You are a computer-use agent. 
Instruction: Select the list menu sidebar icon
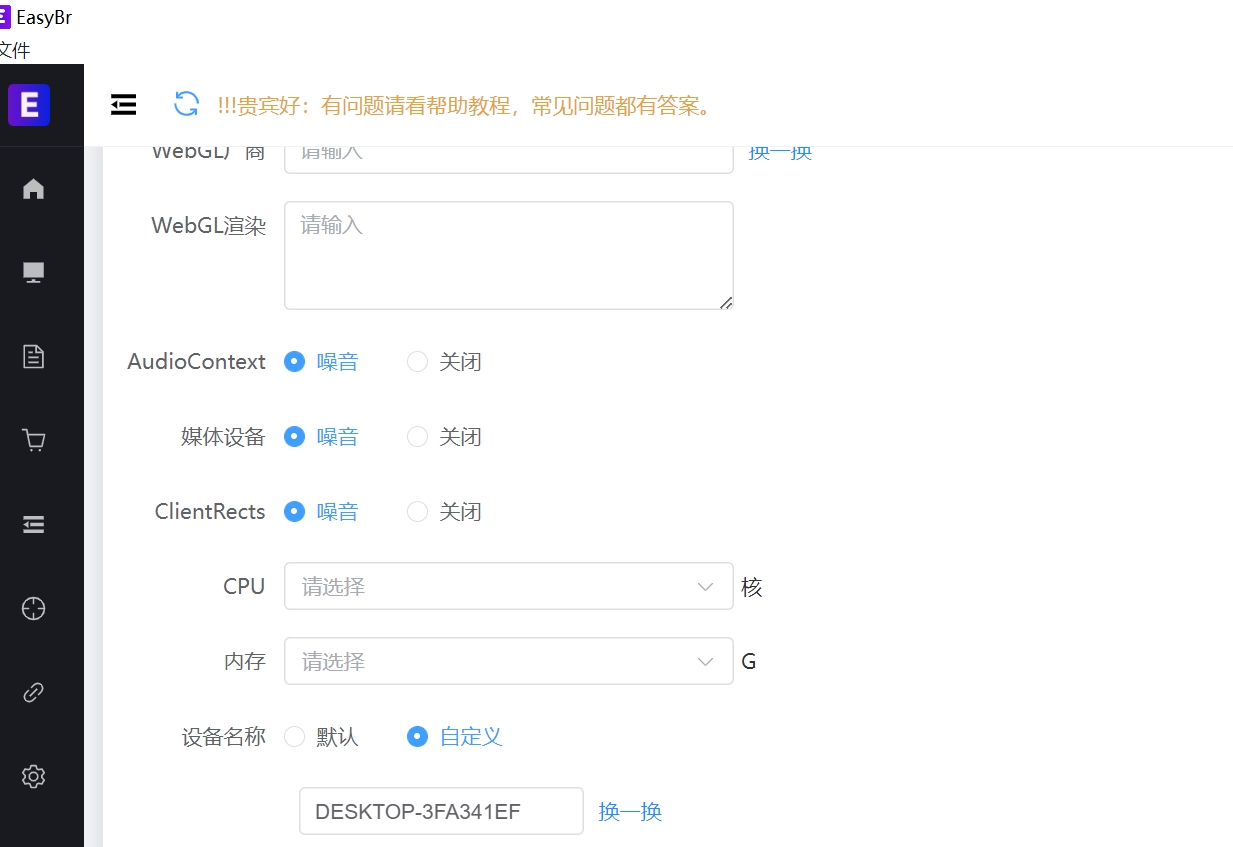pyautogui.click(x=33, y=523)
